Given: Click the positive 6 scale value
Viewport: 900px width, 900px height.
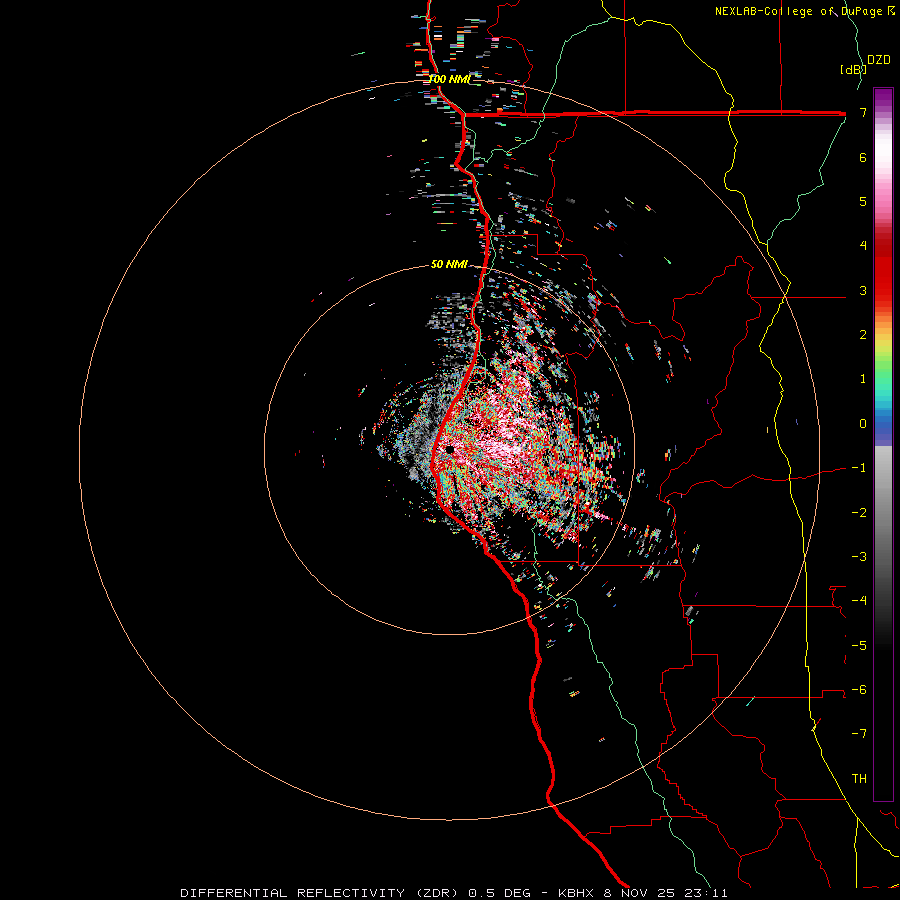Looking at the screenshot, I should [x=863, y=157].
